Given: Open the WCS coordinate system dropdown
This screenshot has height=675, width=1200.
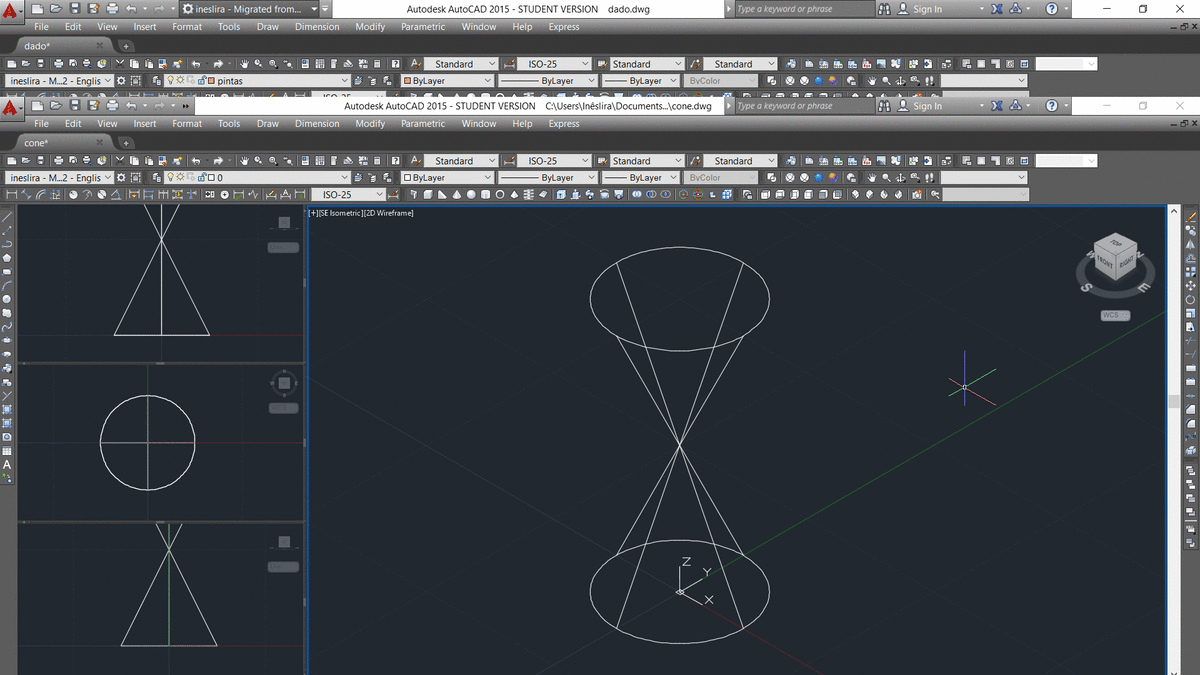Looking at the screenshot, I should tap(1115, 315).
